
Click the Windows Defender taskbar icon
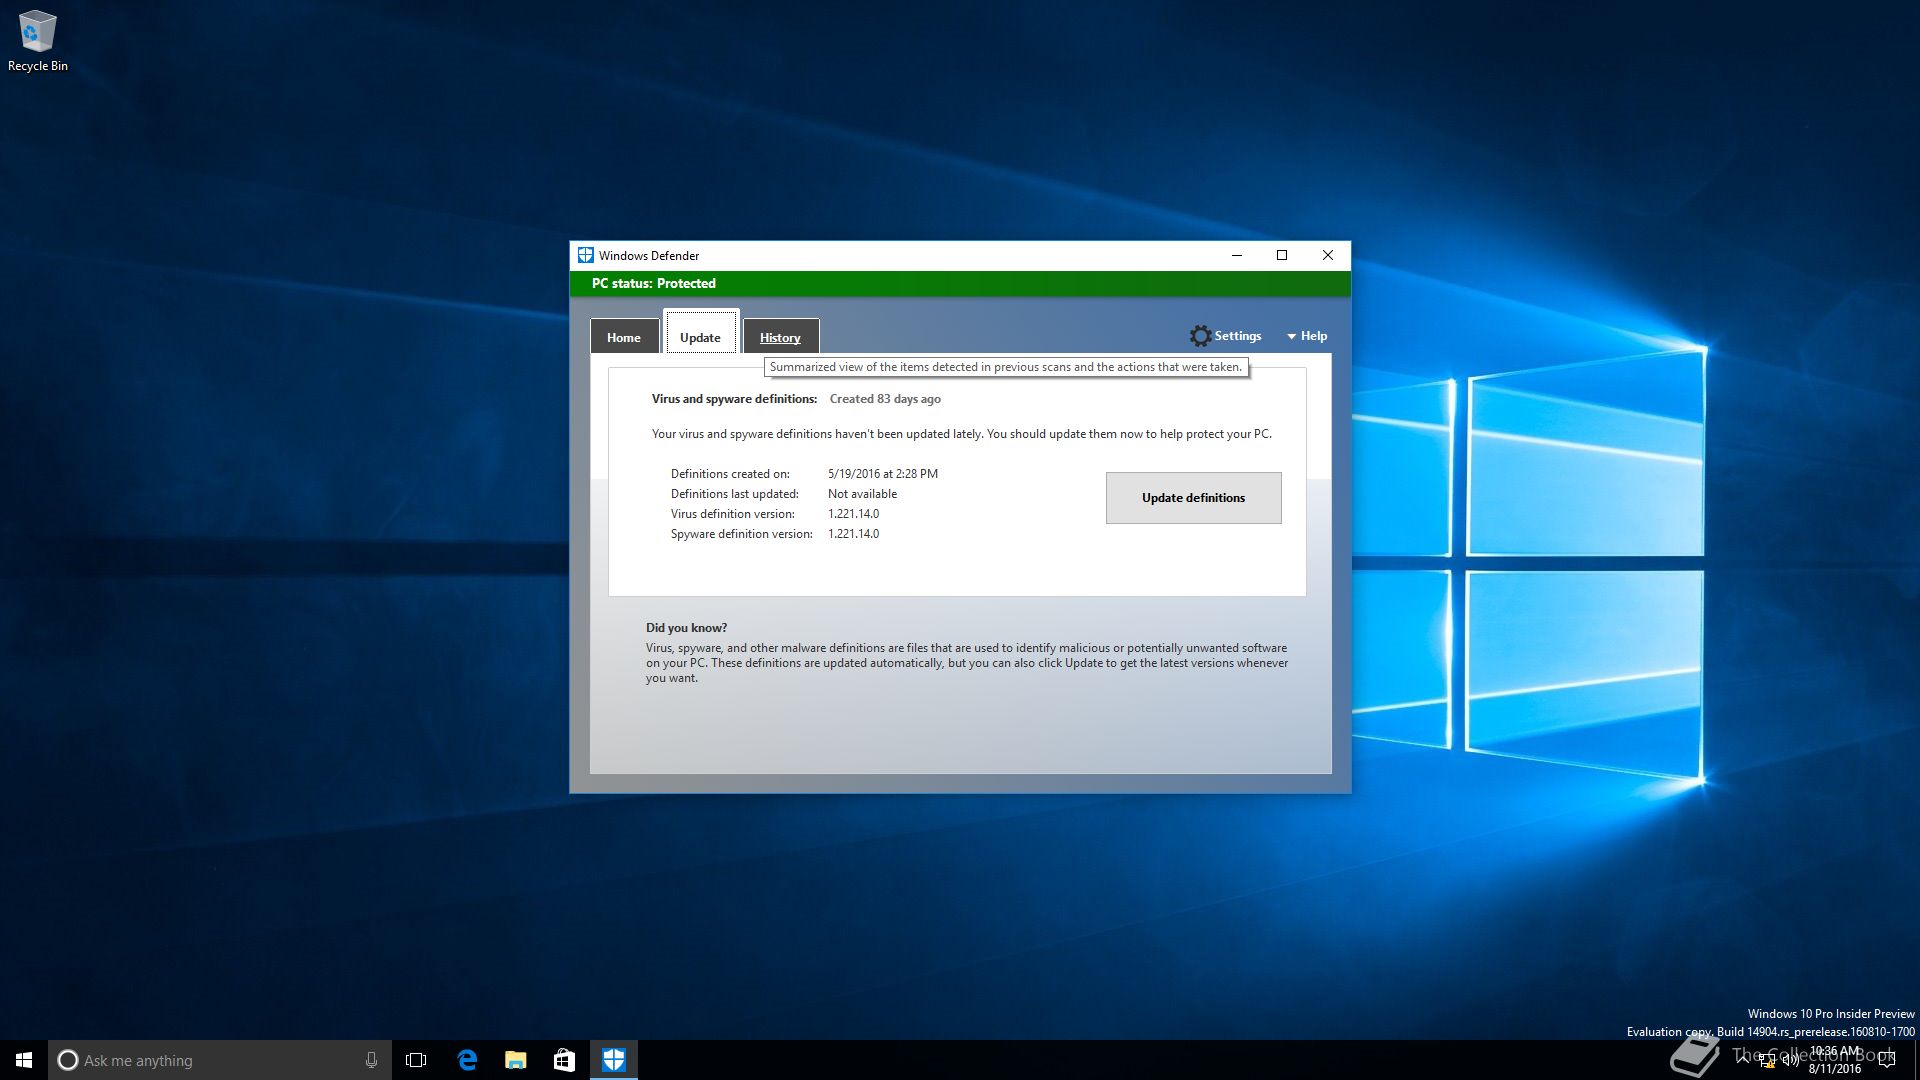pyautogui.click(x=614, y=1060)
